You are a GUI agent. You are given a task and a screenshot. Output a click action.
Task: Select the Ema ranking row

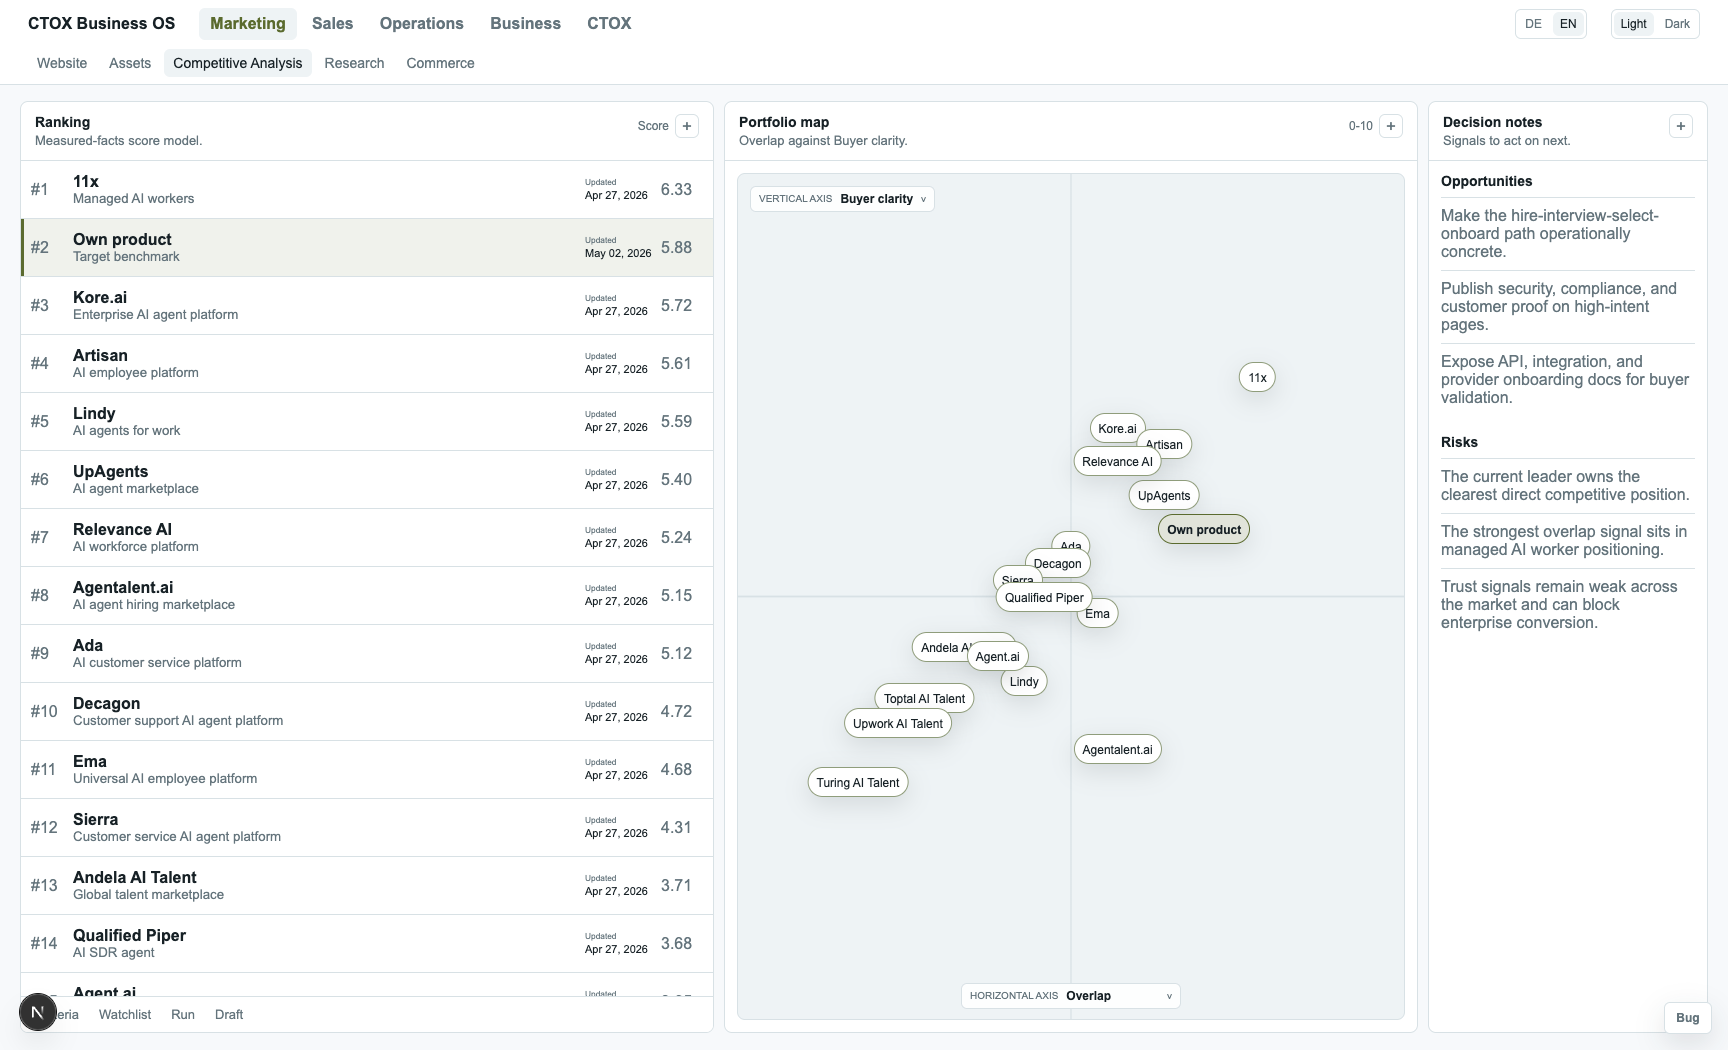[367, 769]
